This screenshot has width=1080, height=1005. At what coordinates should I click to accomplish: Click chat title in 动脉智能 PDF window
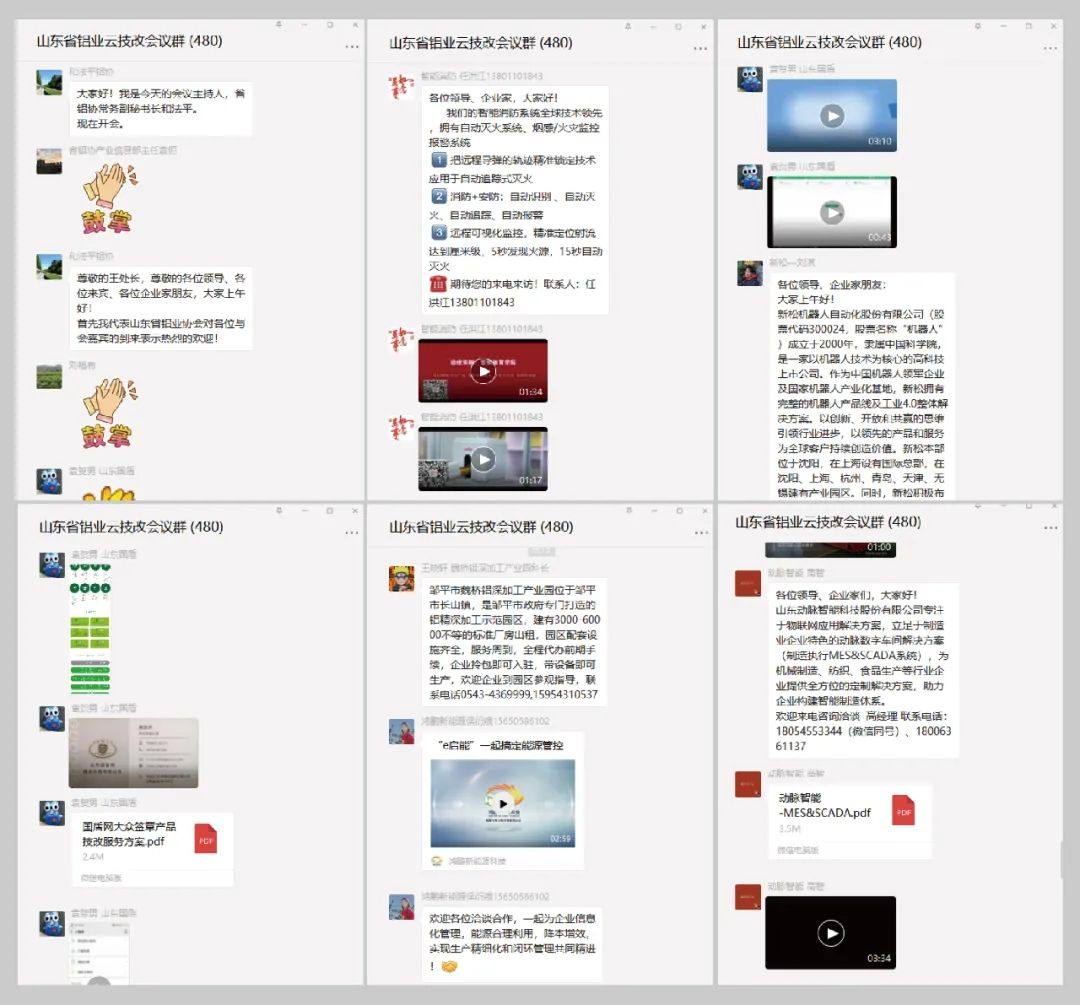[x=828, y=522]
